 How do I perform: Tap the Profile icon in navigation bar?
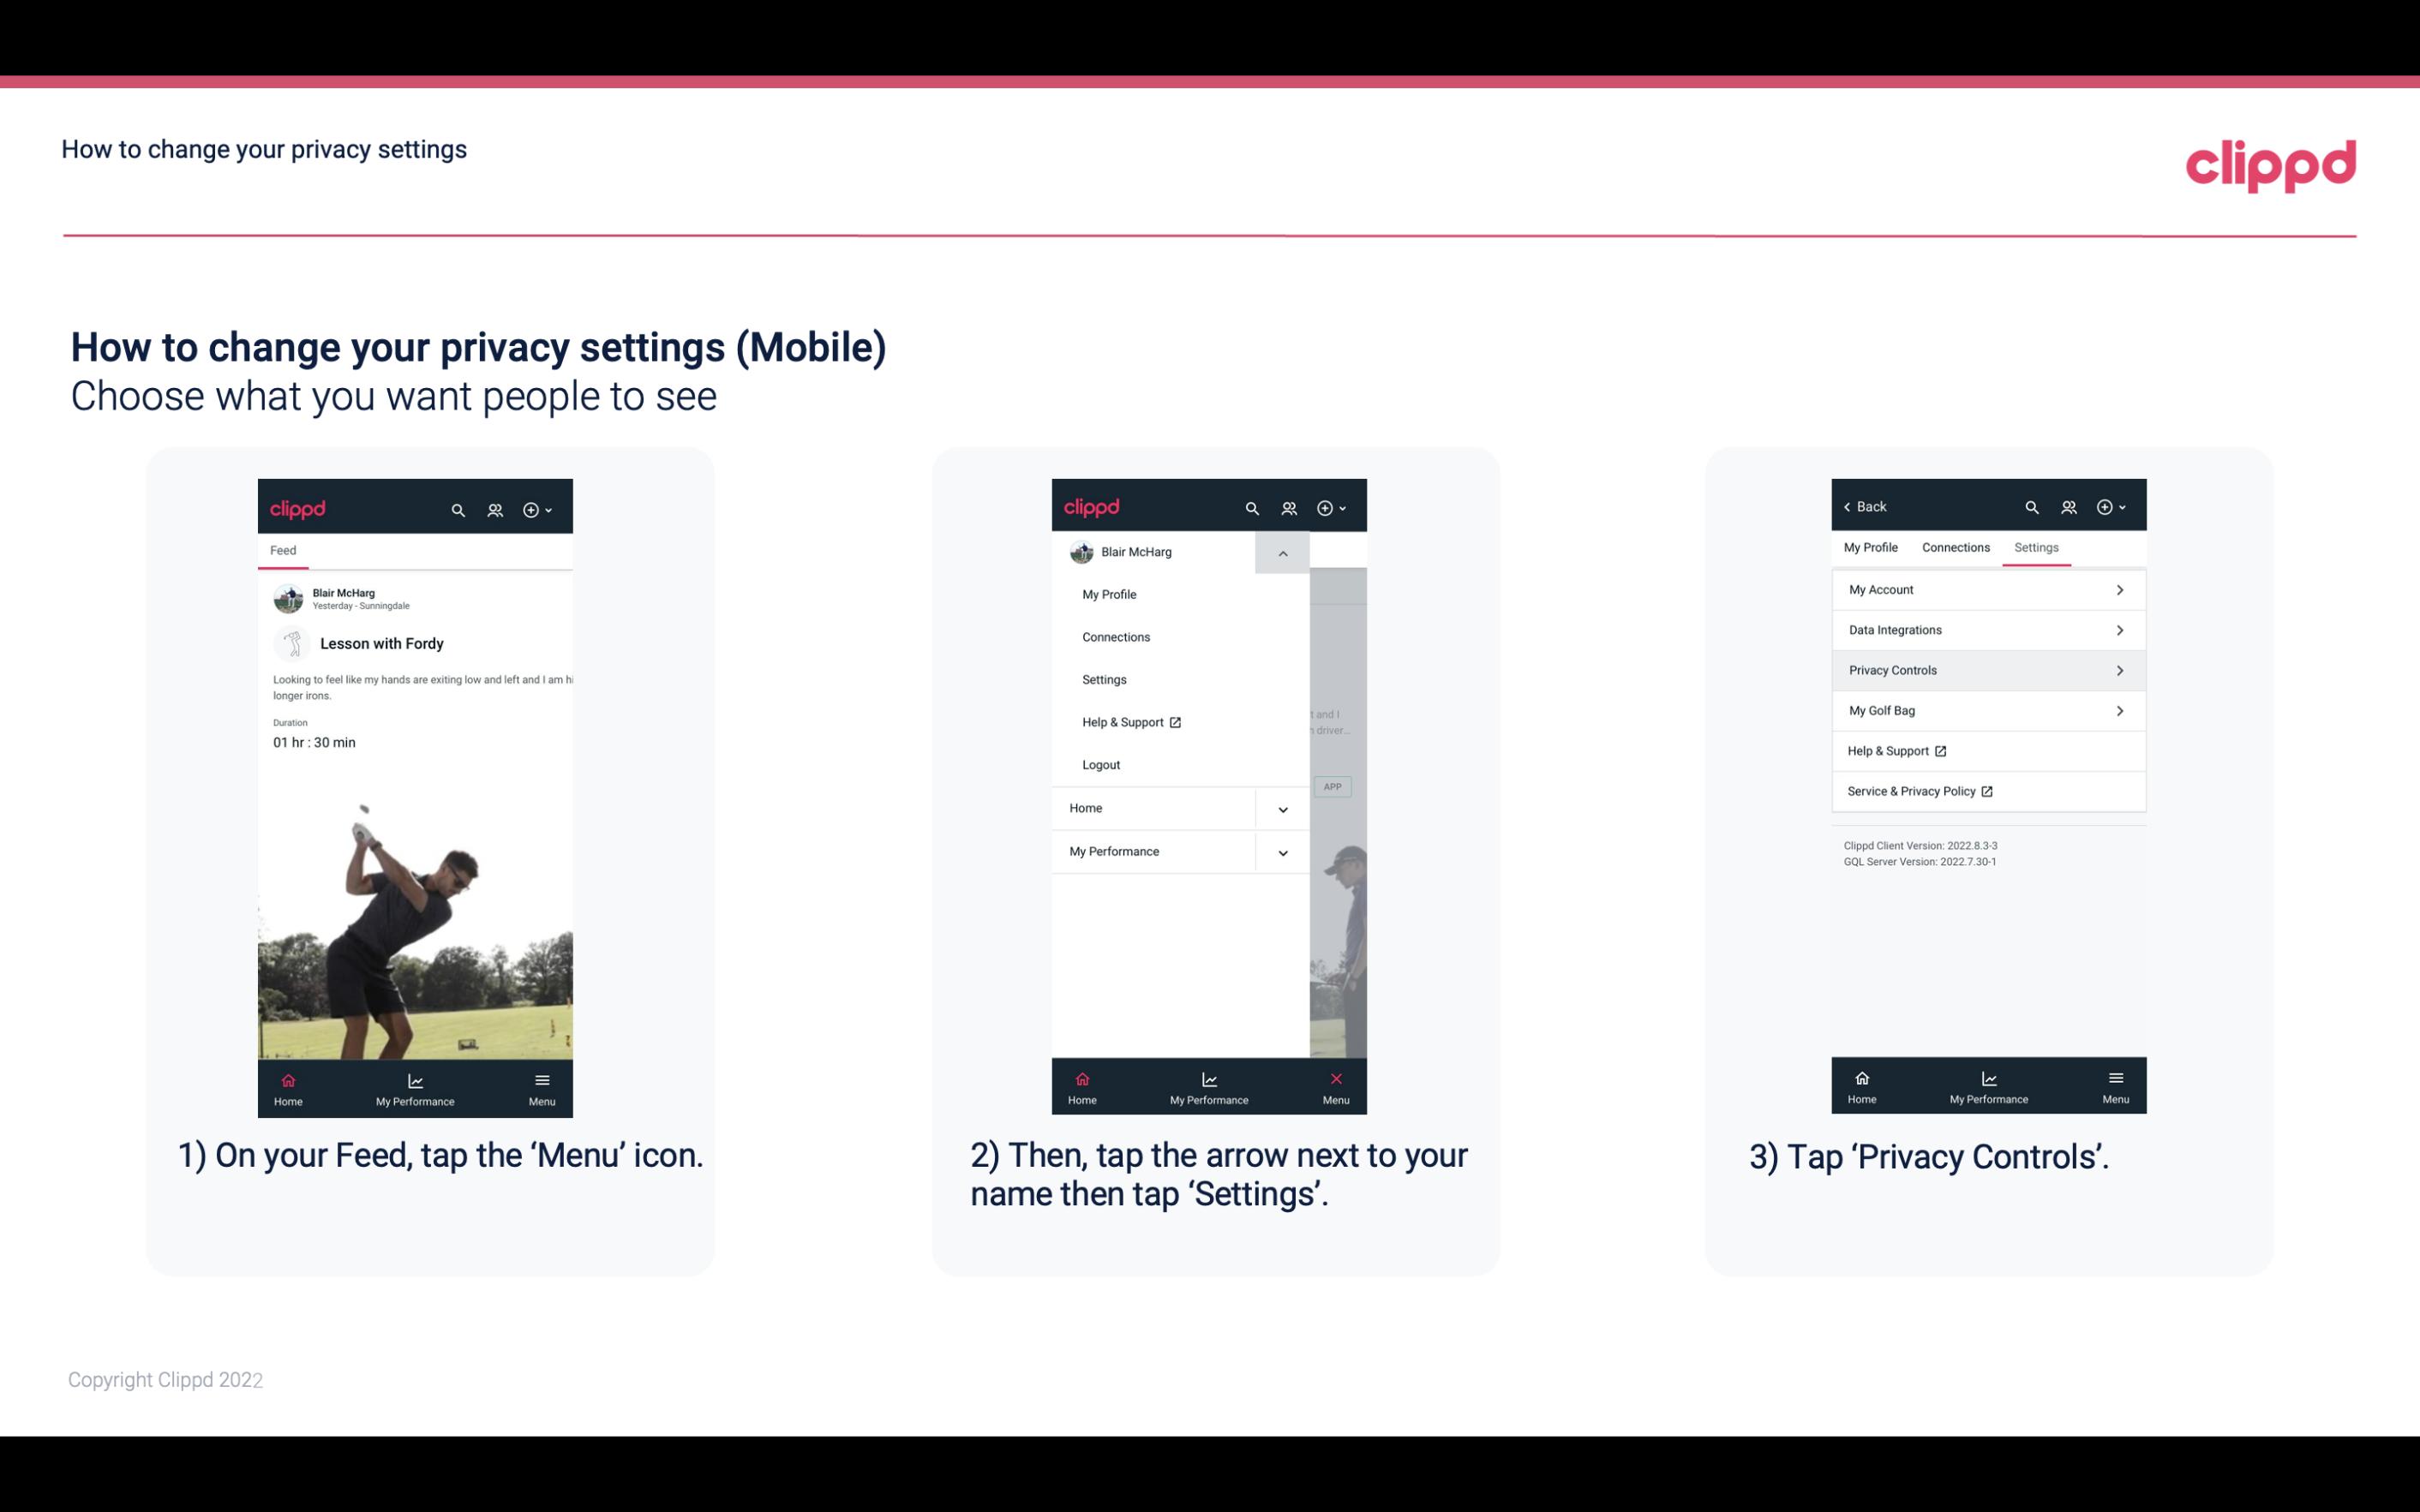[x=496, y=507]
